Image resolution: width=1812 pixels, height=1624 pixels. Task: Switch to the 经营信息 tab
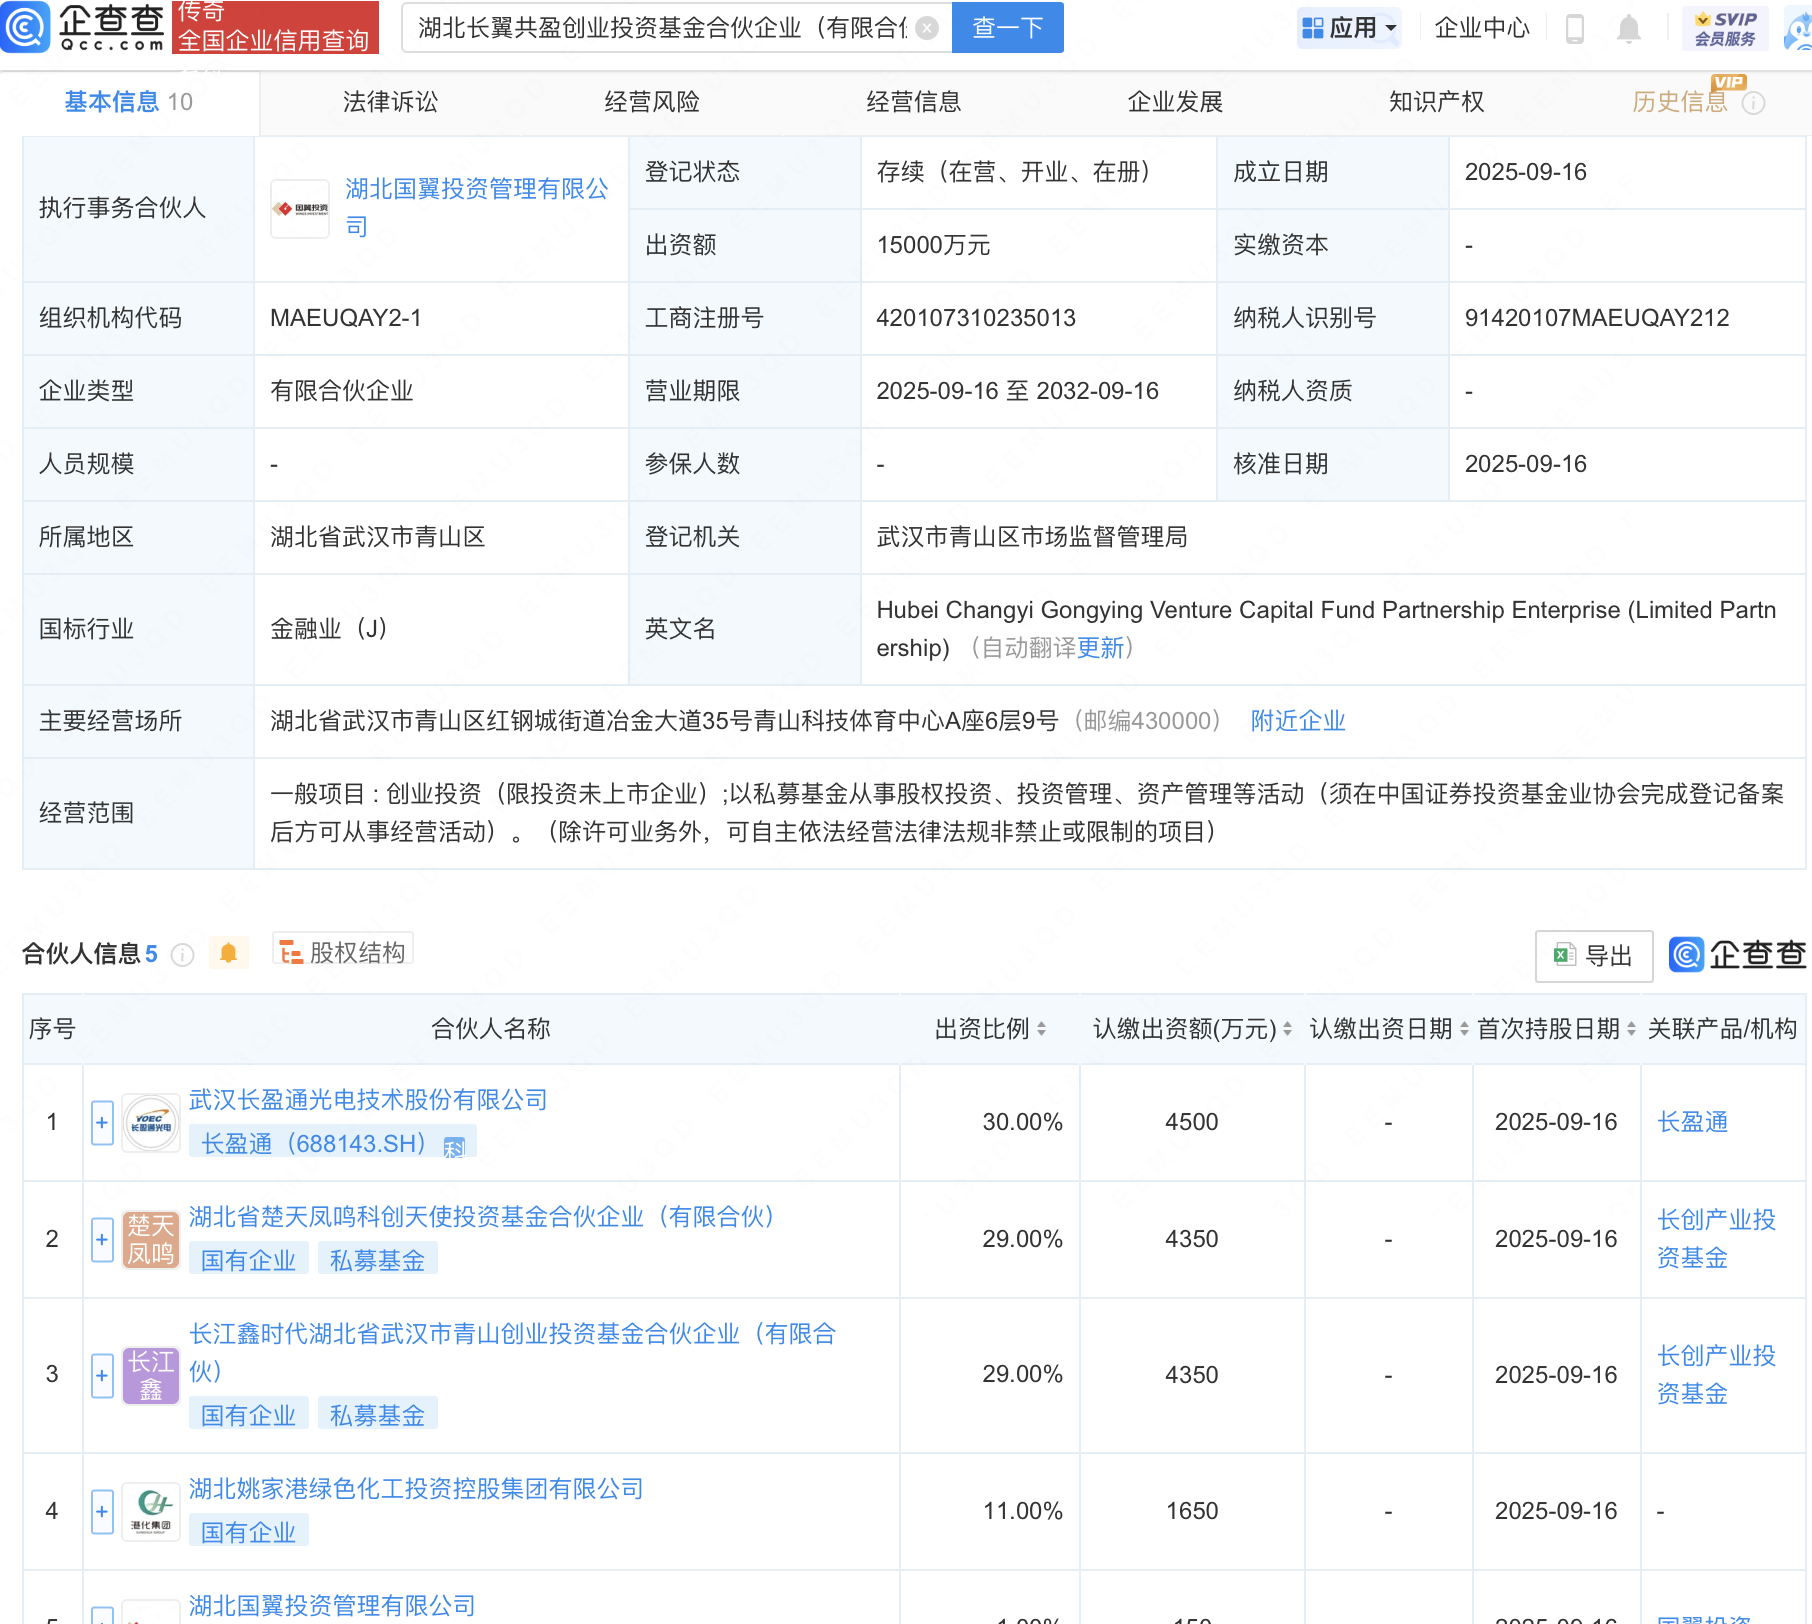pos(914,102)
